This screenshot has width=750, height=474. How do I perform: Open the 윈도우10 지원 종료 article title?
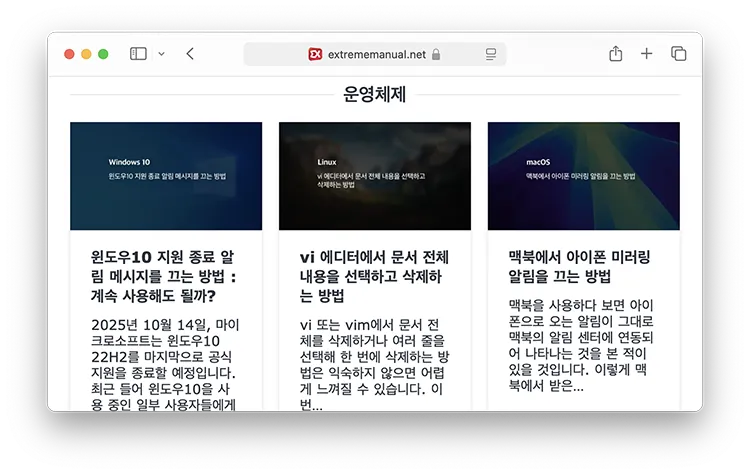pyautogui.click(x=163, y=276)
